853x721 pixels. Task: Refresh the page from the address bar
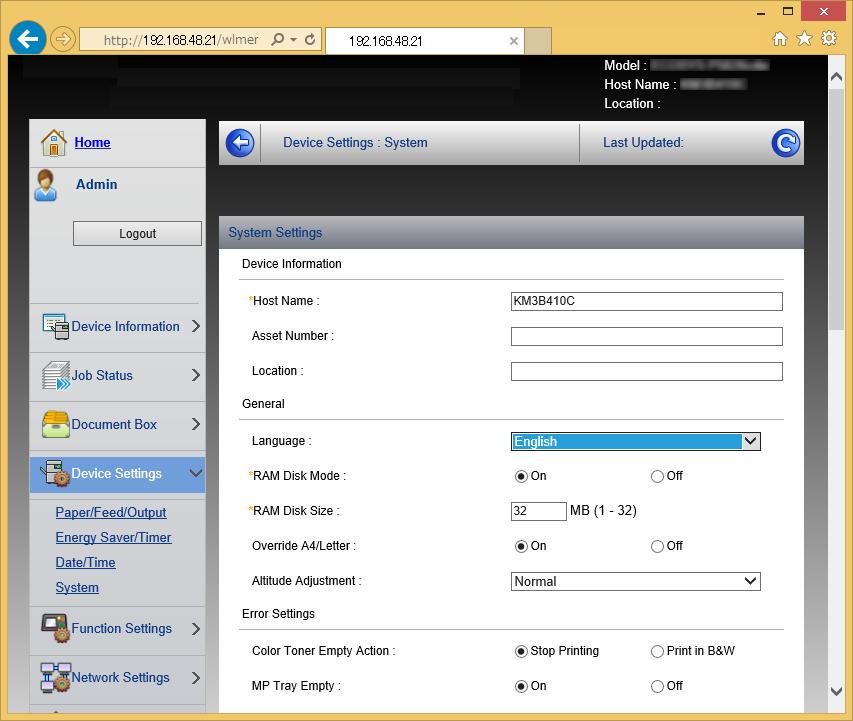[310, 39]
